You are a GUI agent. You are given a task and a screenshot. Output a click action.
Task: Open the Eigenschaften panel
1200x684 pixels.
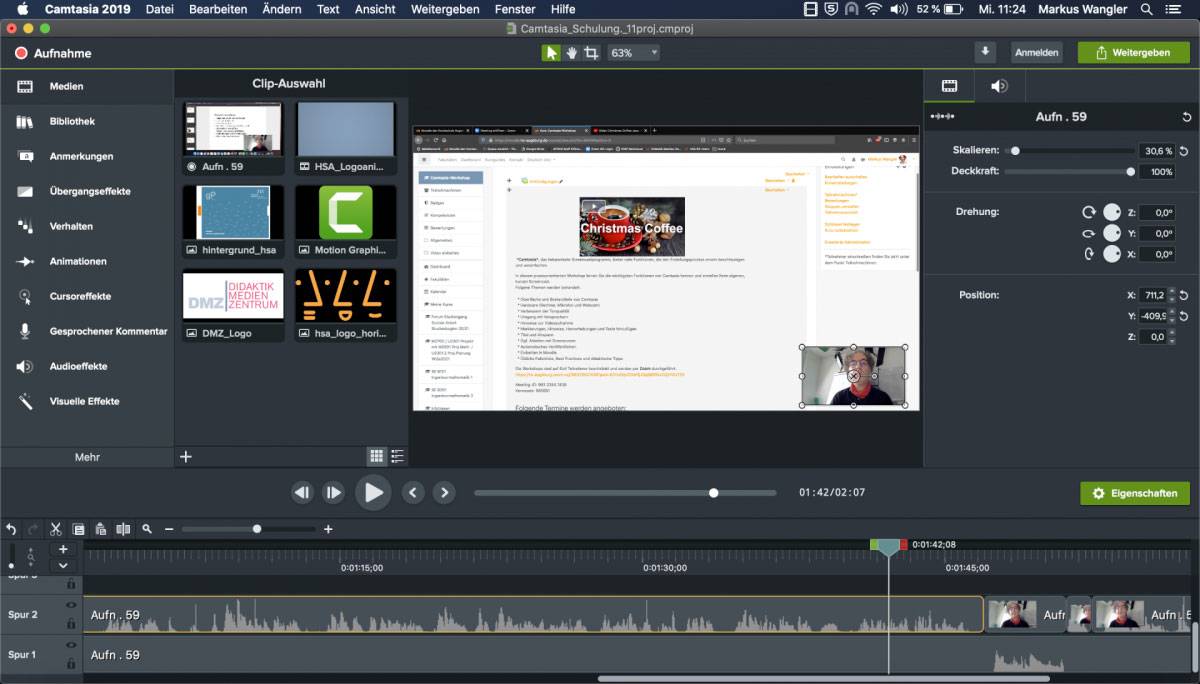click(x=1134, y=492)
